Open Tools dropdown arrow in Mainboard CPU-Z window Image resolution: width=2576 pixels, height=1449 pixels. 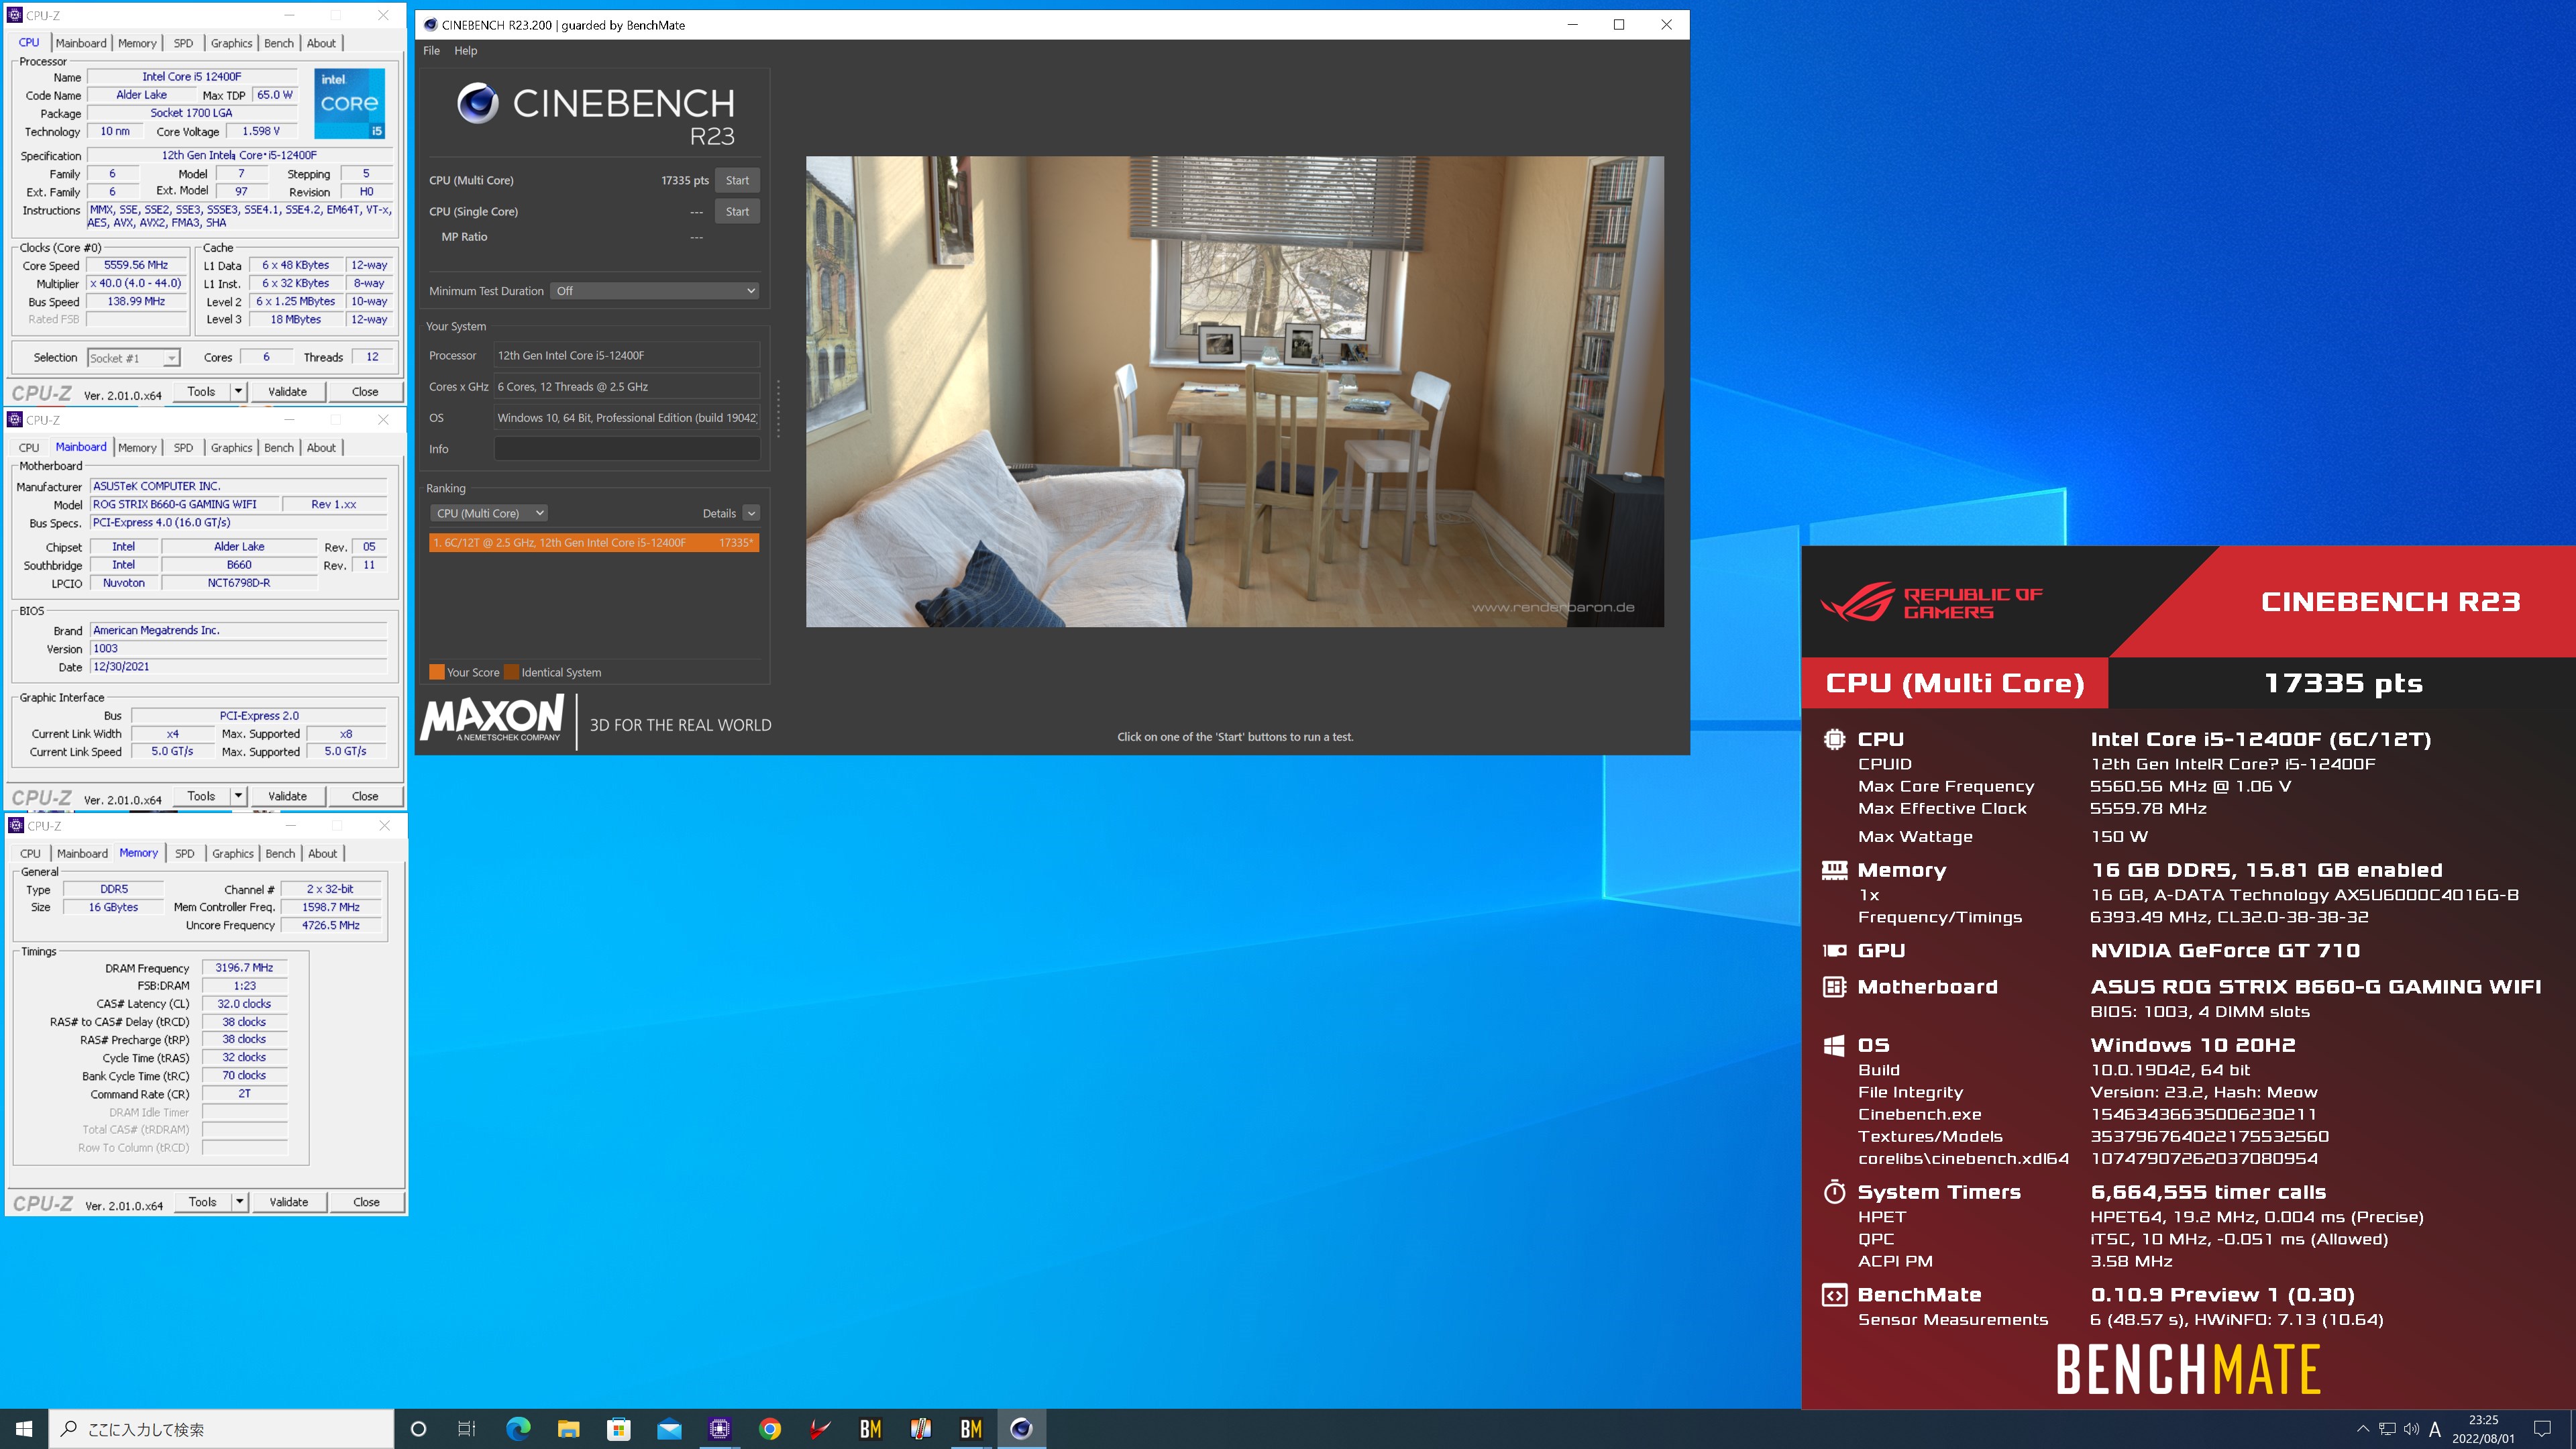point(238,796)
